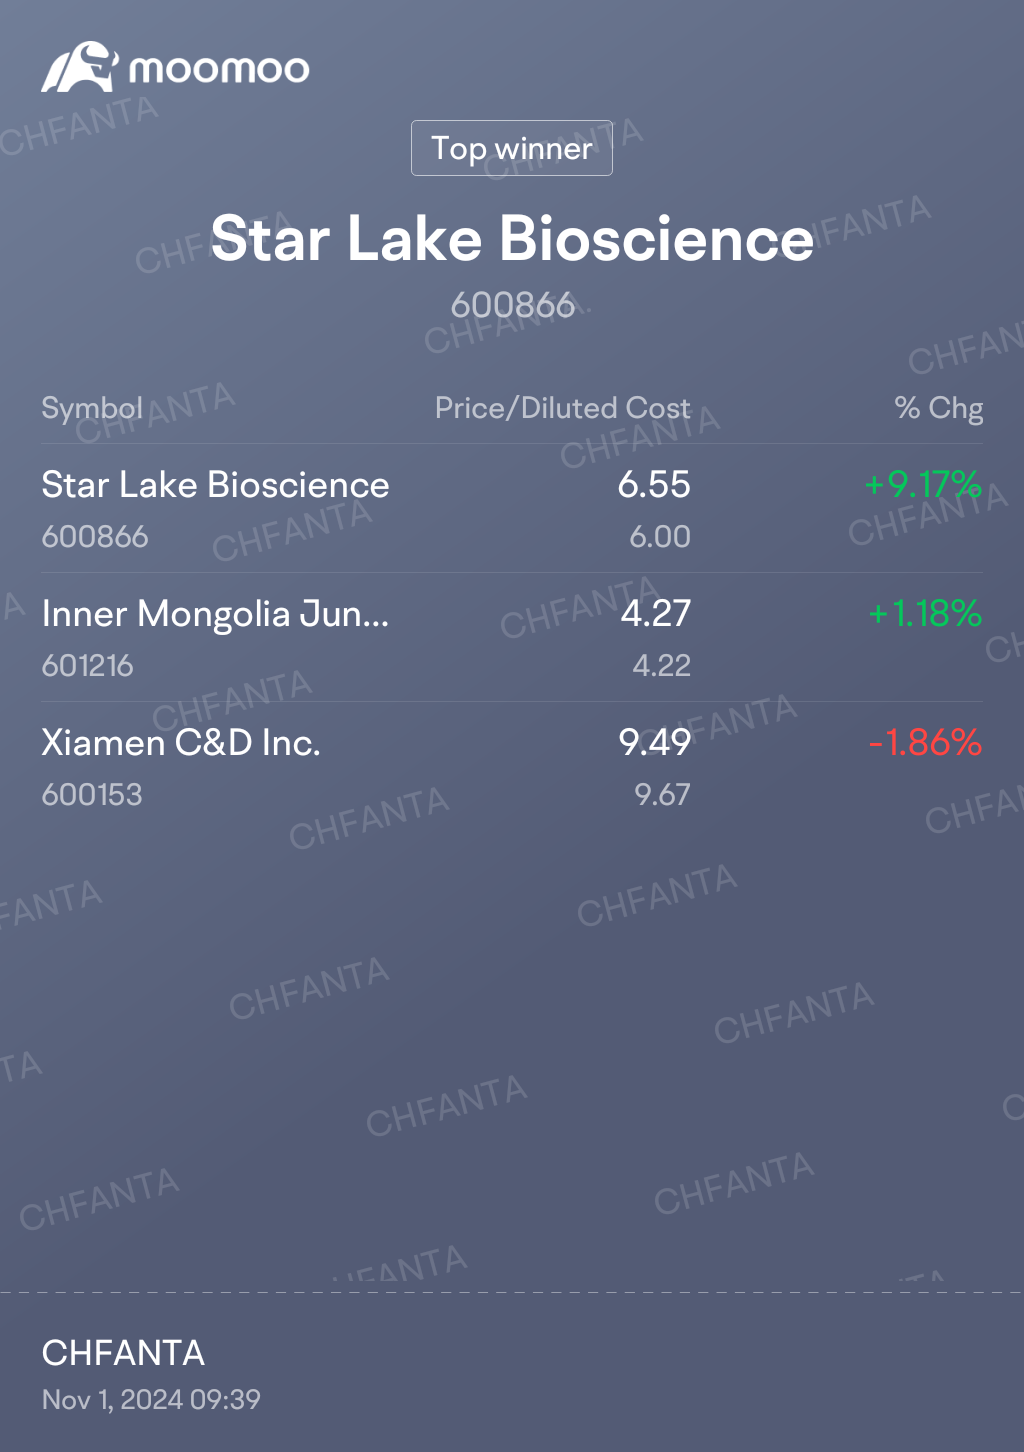Open the Xiamen C&D Inc. row
1024x1452 pixels.
pos(512,766)
